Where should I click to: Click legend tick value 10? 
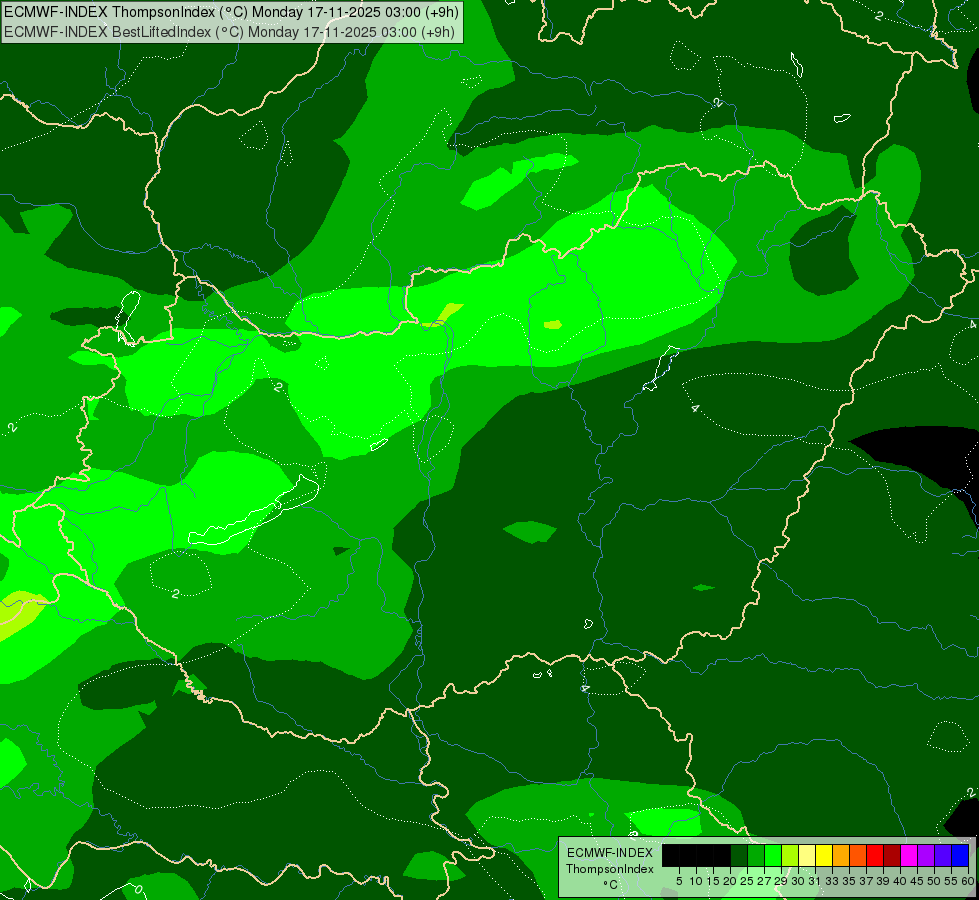pos(696,881)
